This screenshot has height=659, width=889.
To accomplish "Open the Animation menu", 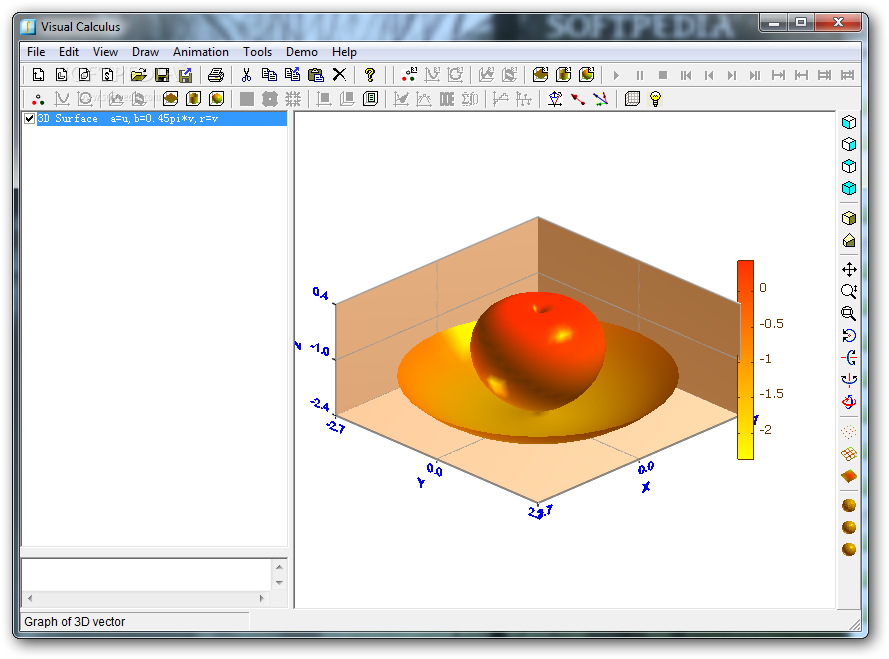I will [x=201, y=51].
